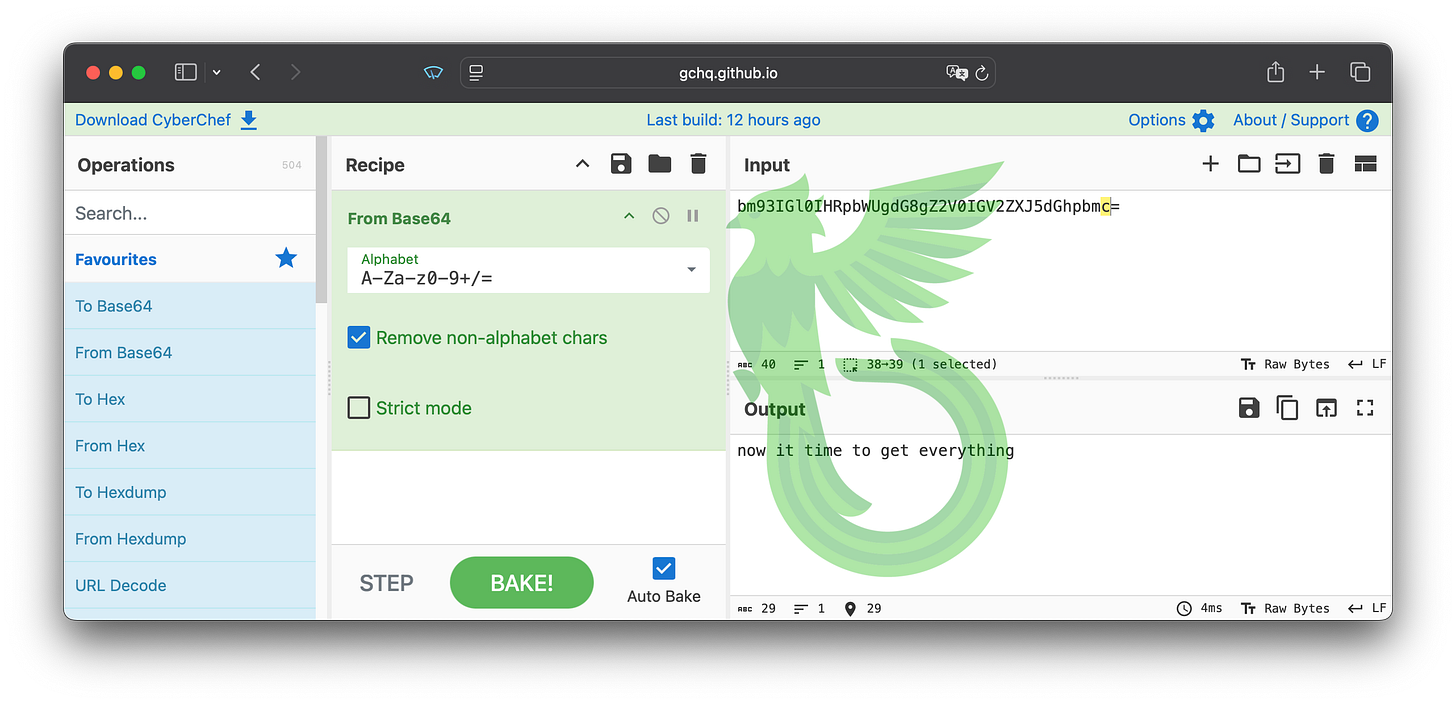The height and width of the screenshot is (704, 1456).
Task: Replace input with output icon
Action: pyautogui.click(x=1326, y=408)
